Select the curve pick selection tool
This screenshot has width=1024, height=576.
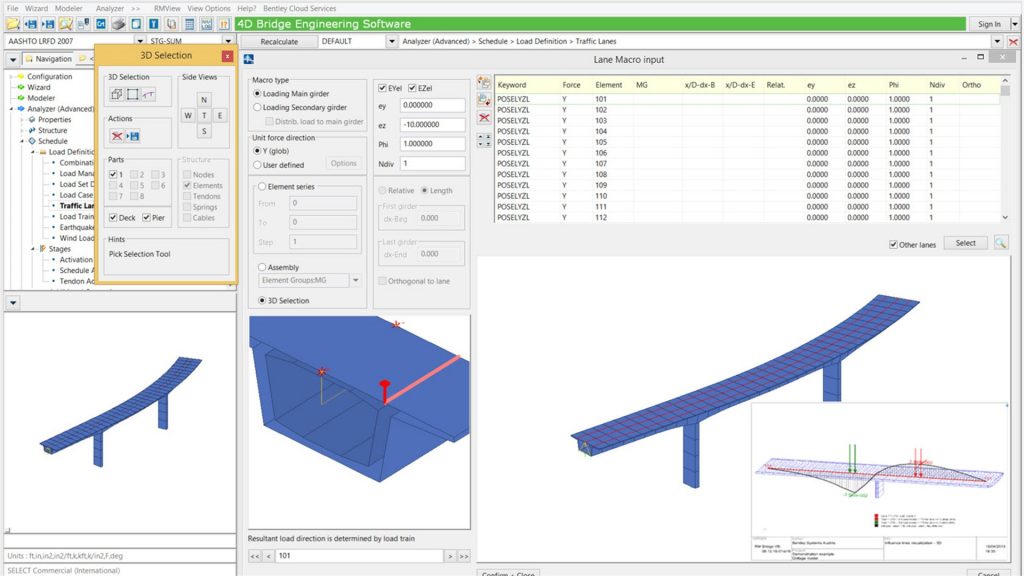149,94
